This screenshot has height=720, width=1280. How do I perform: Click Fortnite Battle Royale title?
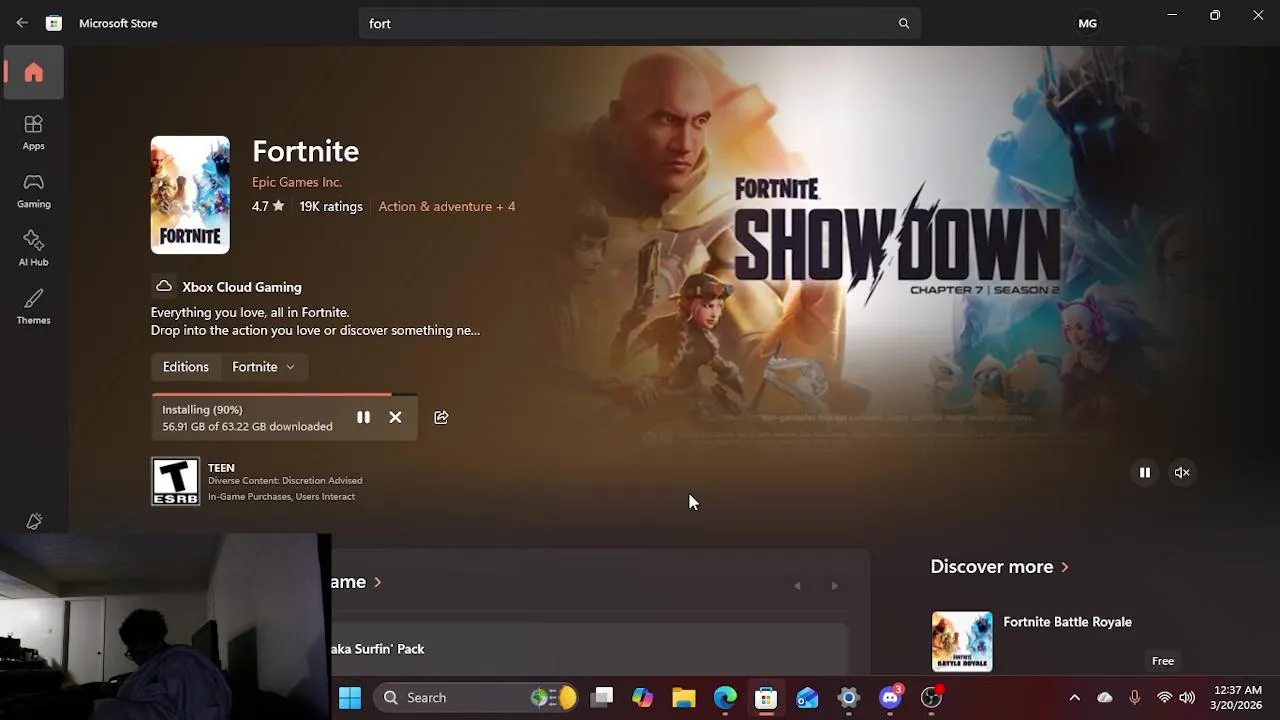pyautogui.click(x=1067, y=622)
